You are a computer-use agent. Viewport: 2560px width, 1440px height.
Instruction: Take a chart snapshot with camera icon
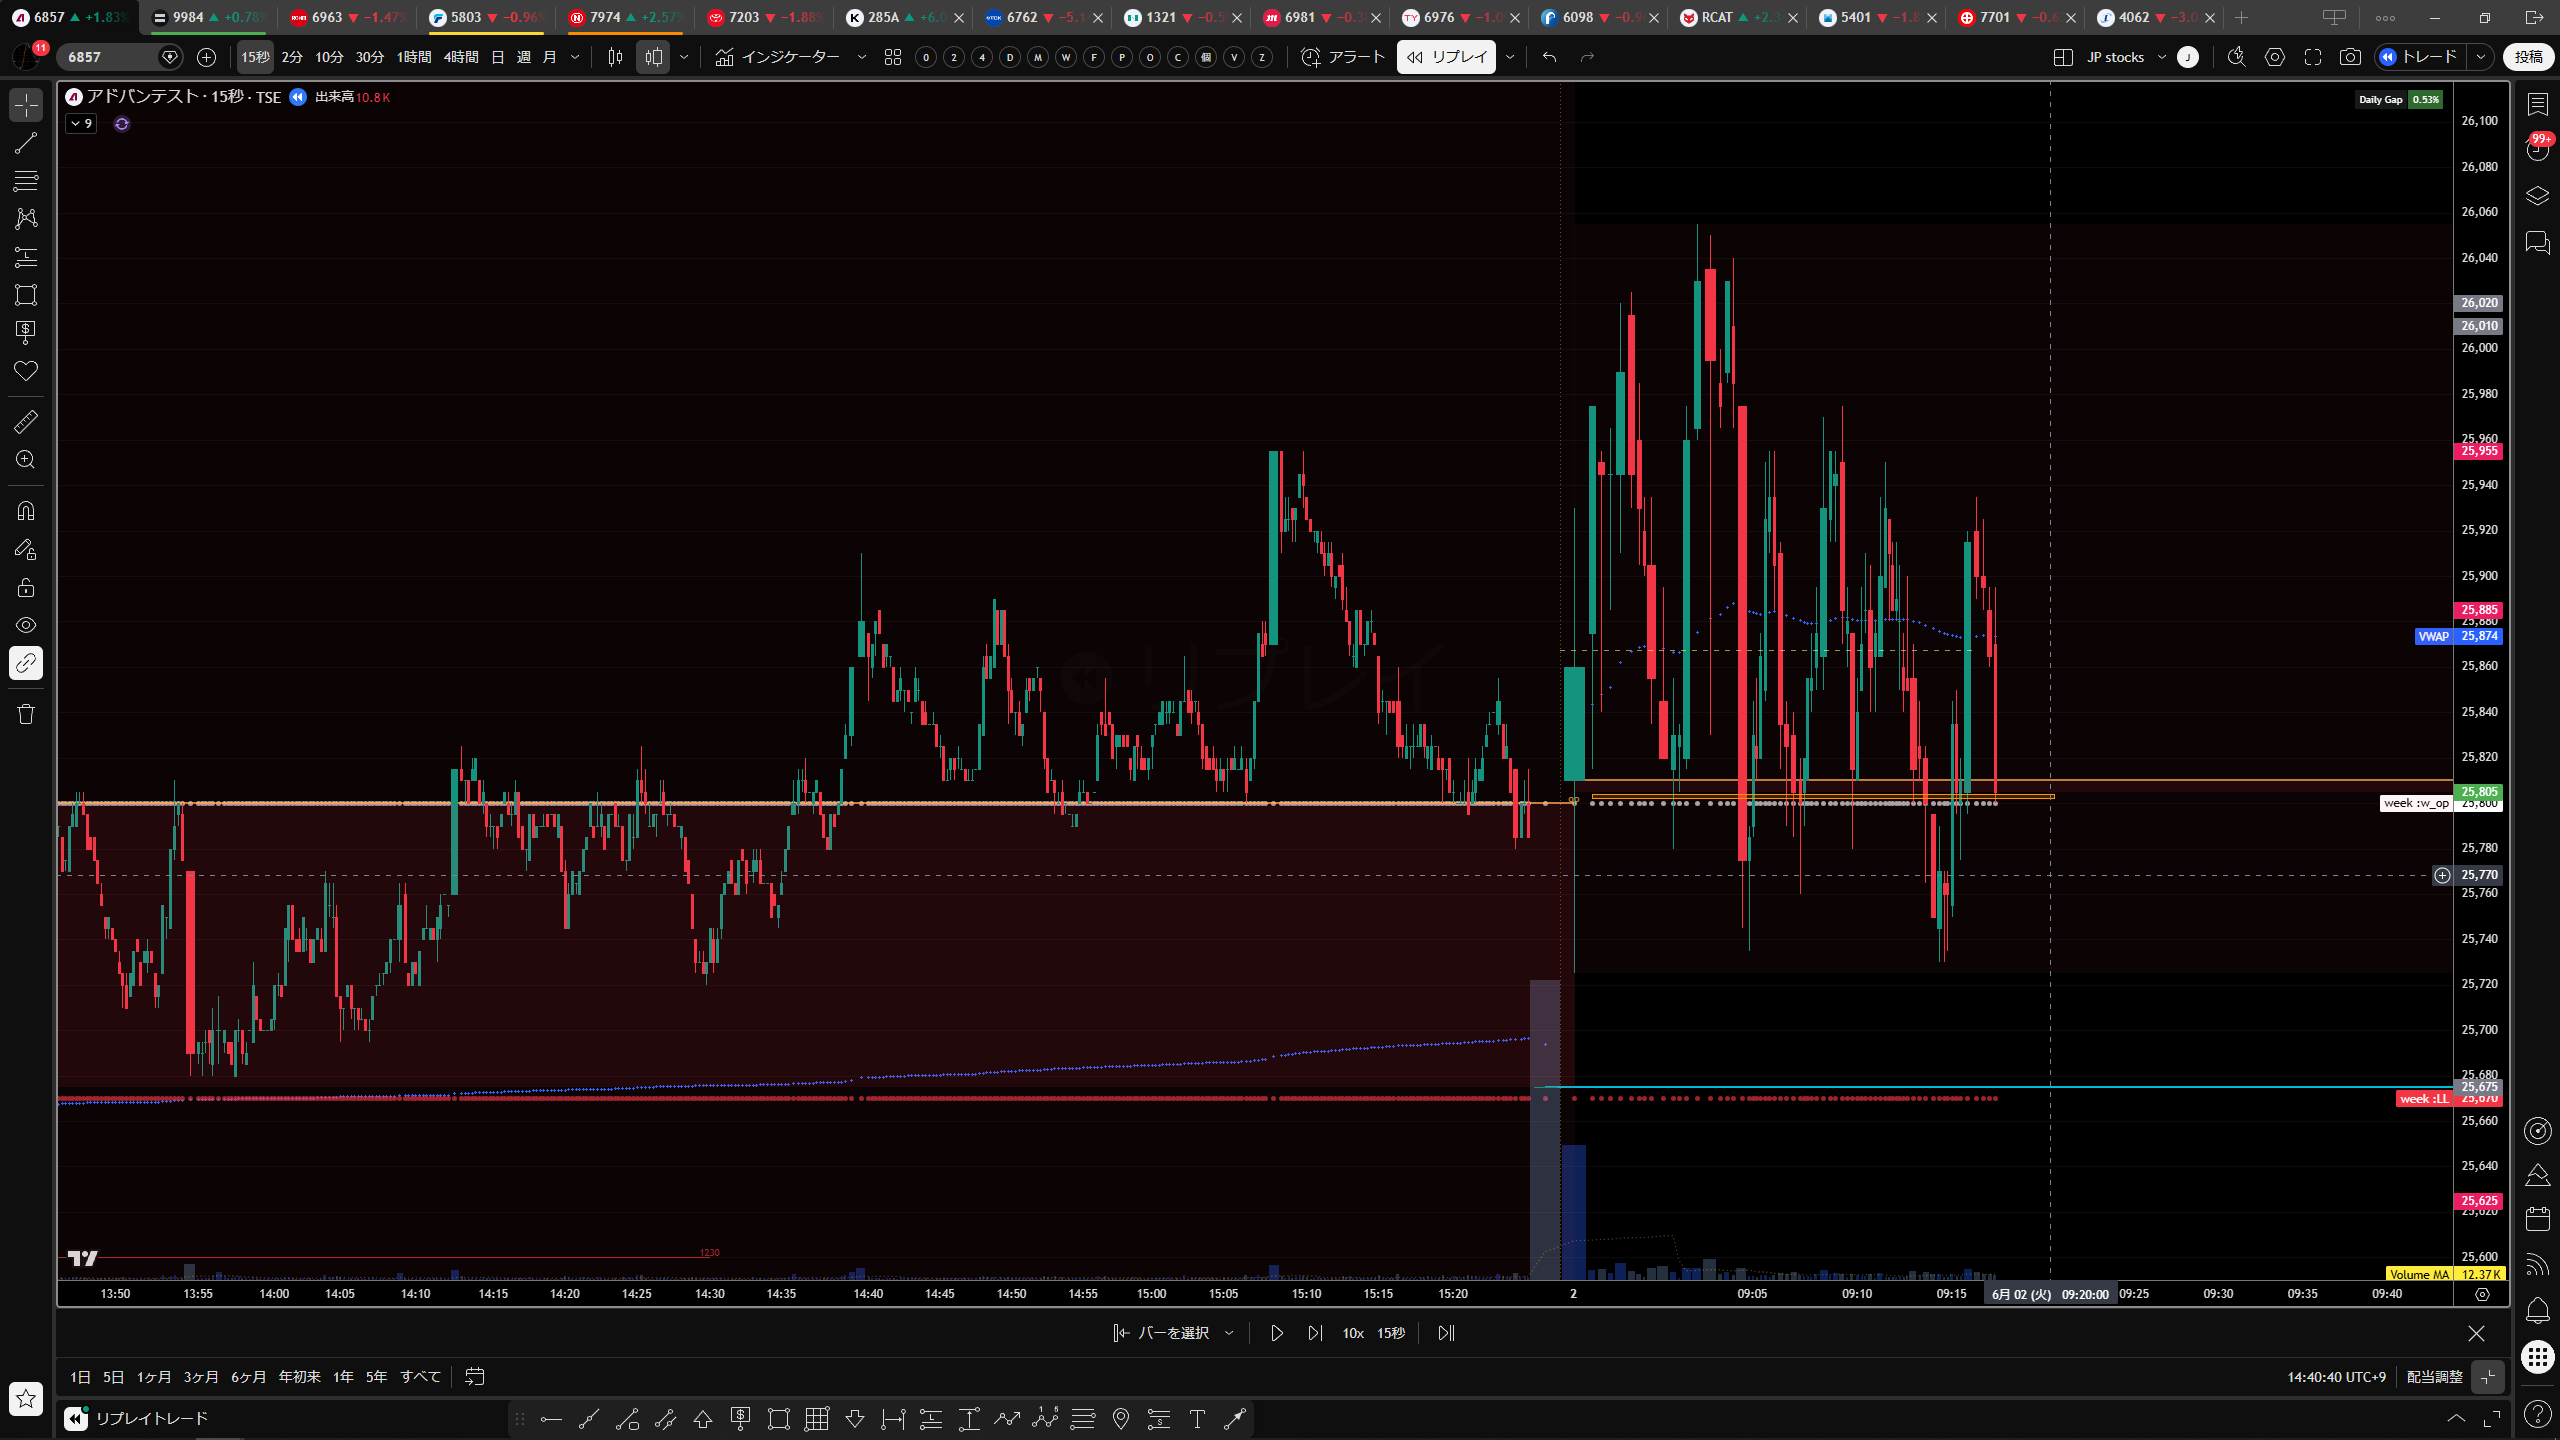2350,57
